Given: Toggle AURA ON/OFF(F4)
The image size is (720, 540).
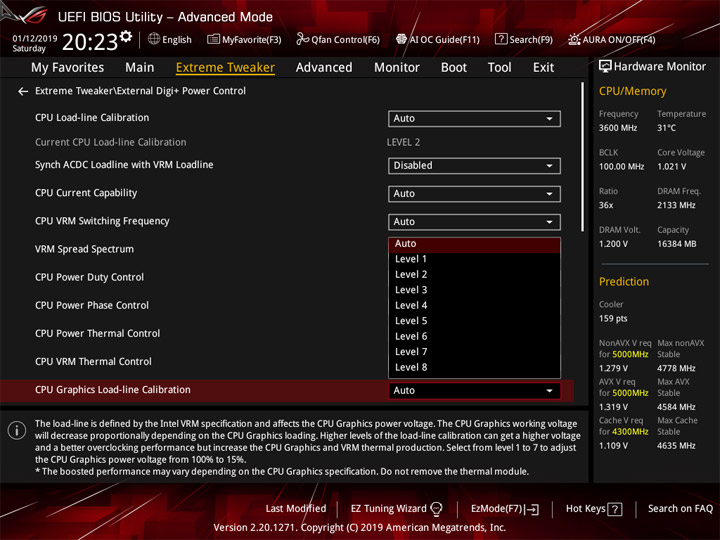Looking at the screenshot, I should [x=612, y=39].
